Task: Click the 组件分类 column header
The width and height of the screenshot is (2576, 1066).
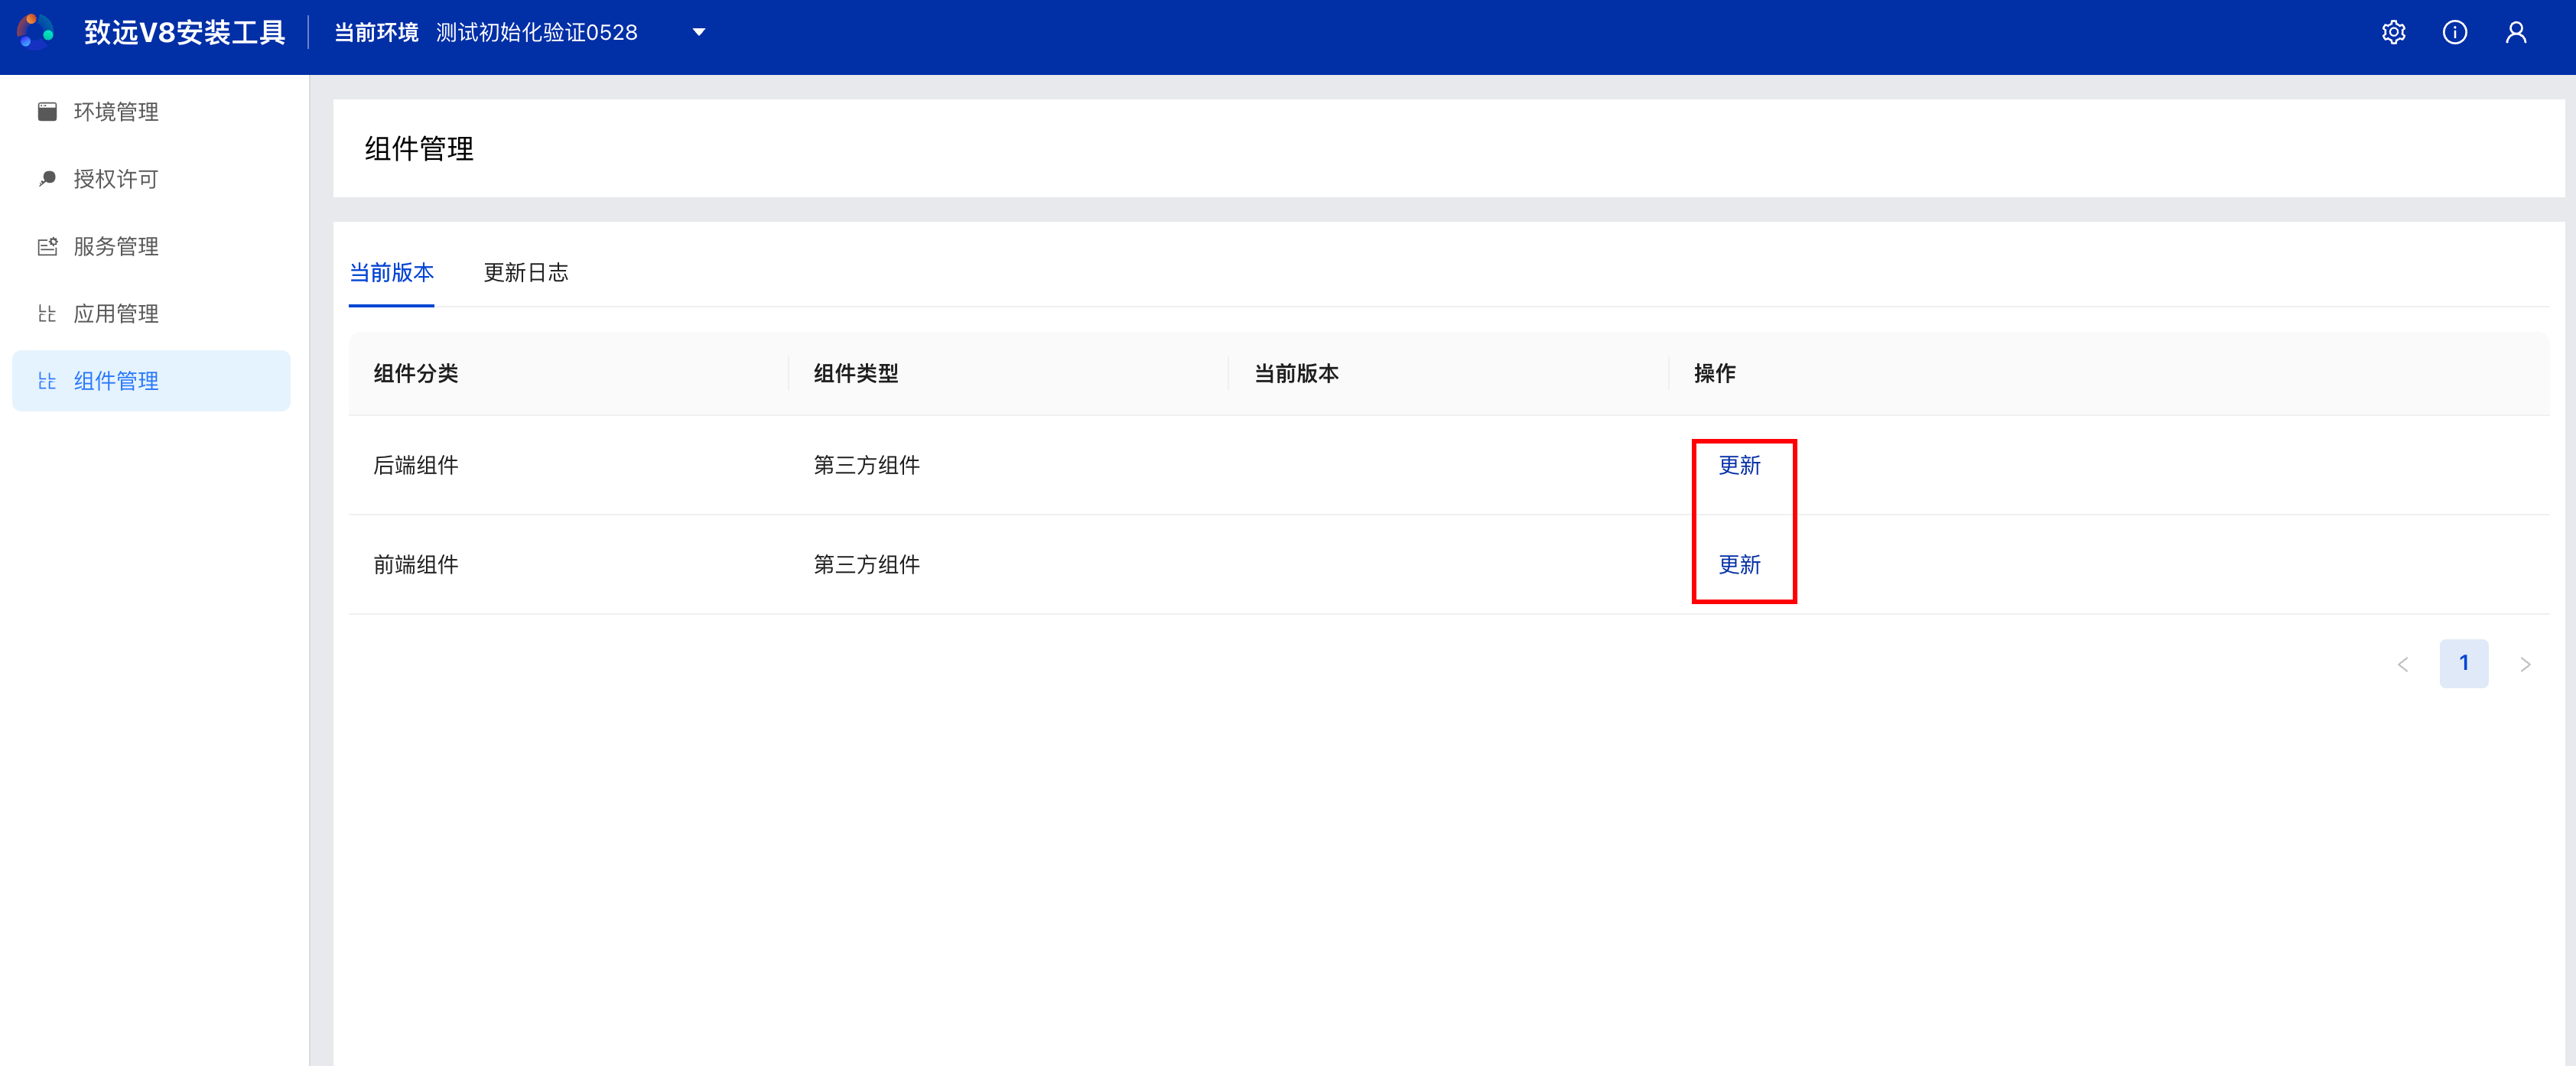Action: [x=416, y=374]
